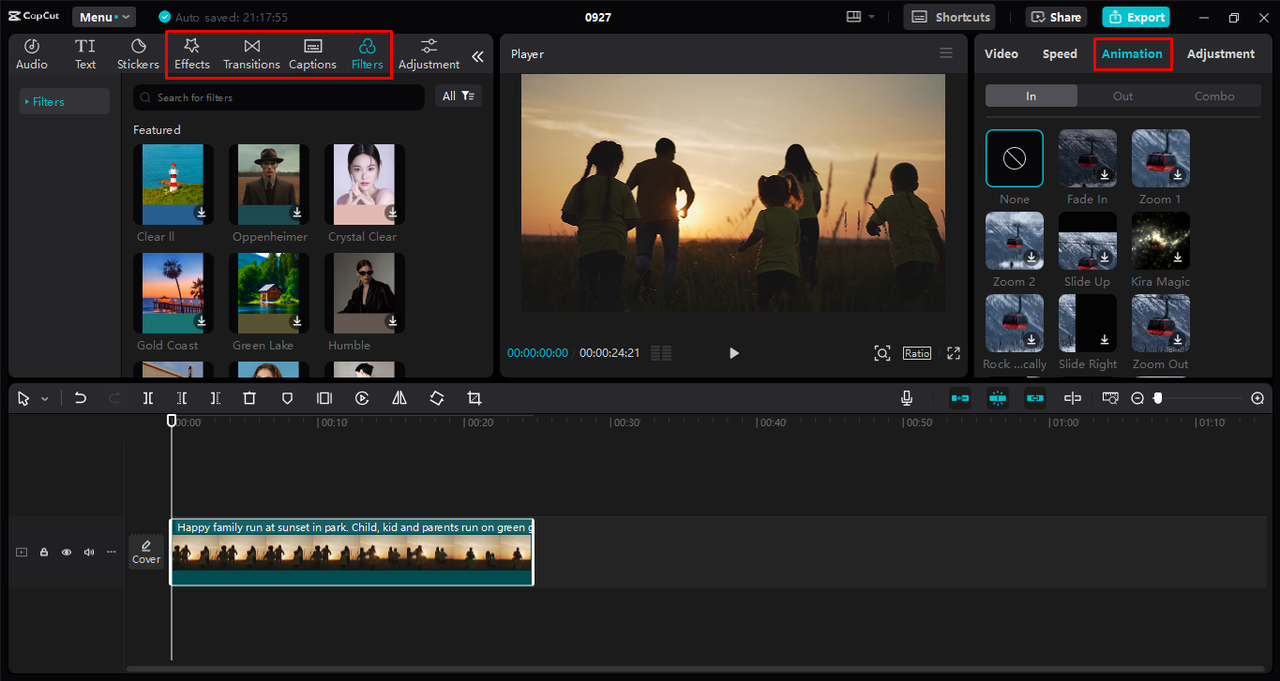Viewport: 1280px width, 681px height.
Task: Open the Adjustment panel in media toolbar
Action: tap(429, 54)
